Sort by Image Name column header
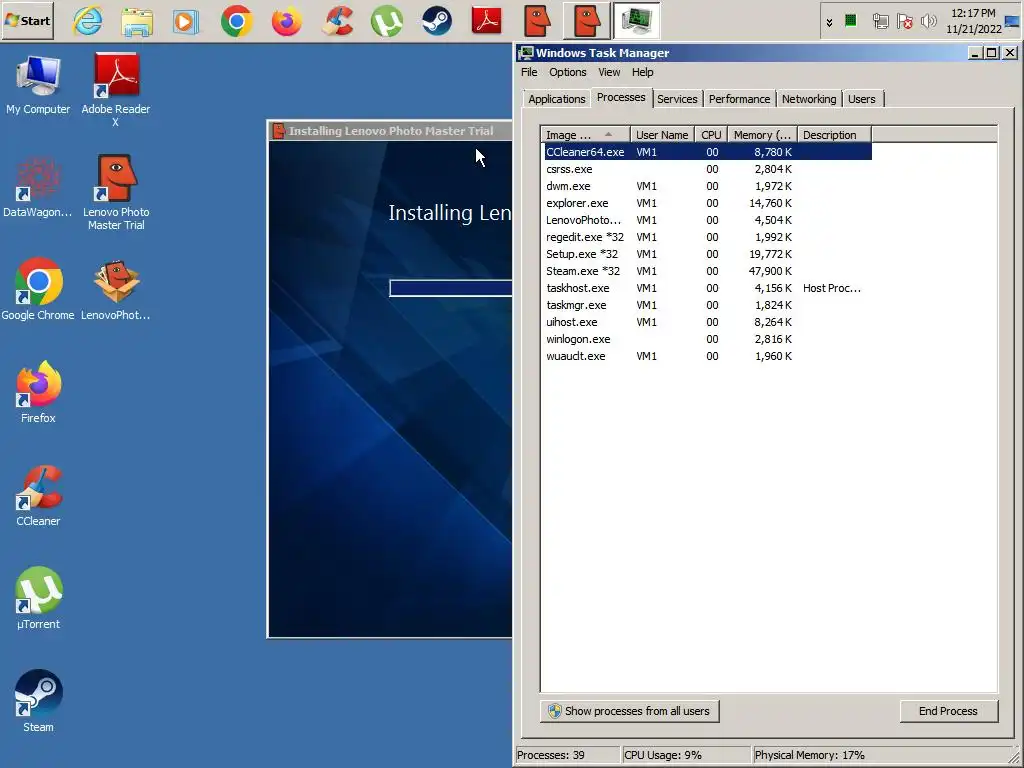1024x768 pixels. (x=586, y=135)
